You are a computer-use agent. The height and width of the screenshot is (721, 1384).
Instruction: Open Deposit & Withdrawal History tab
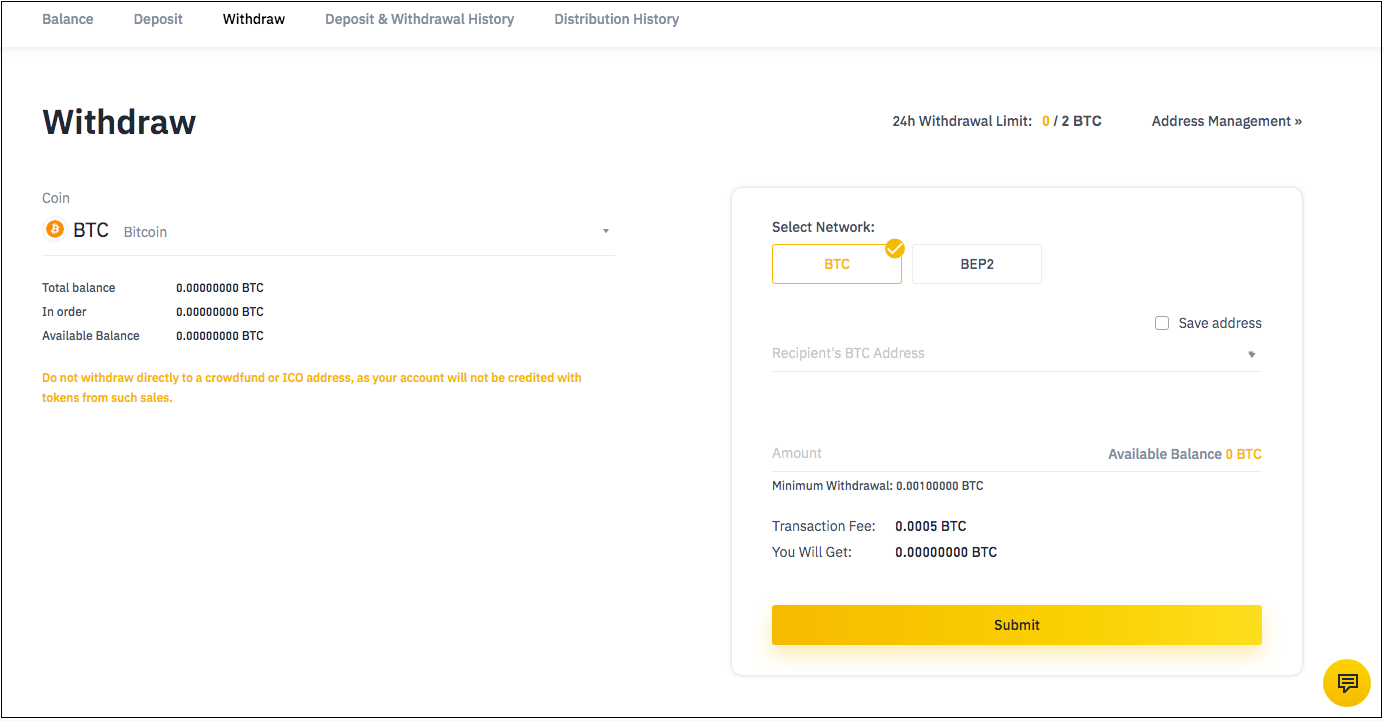click(x=420, y=19)
